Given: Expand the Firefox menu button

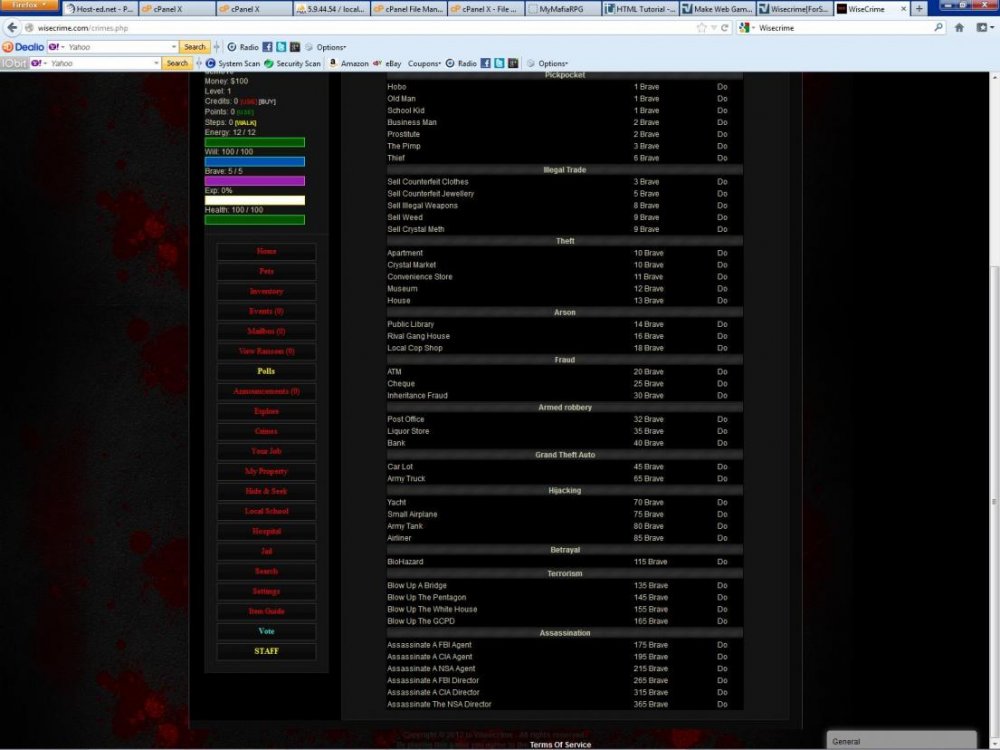Looking at the screenshot, I should (x=30, y=5).
